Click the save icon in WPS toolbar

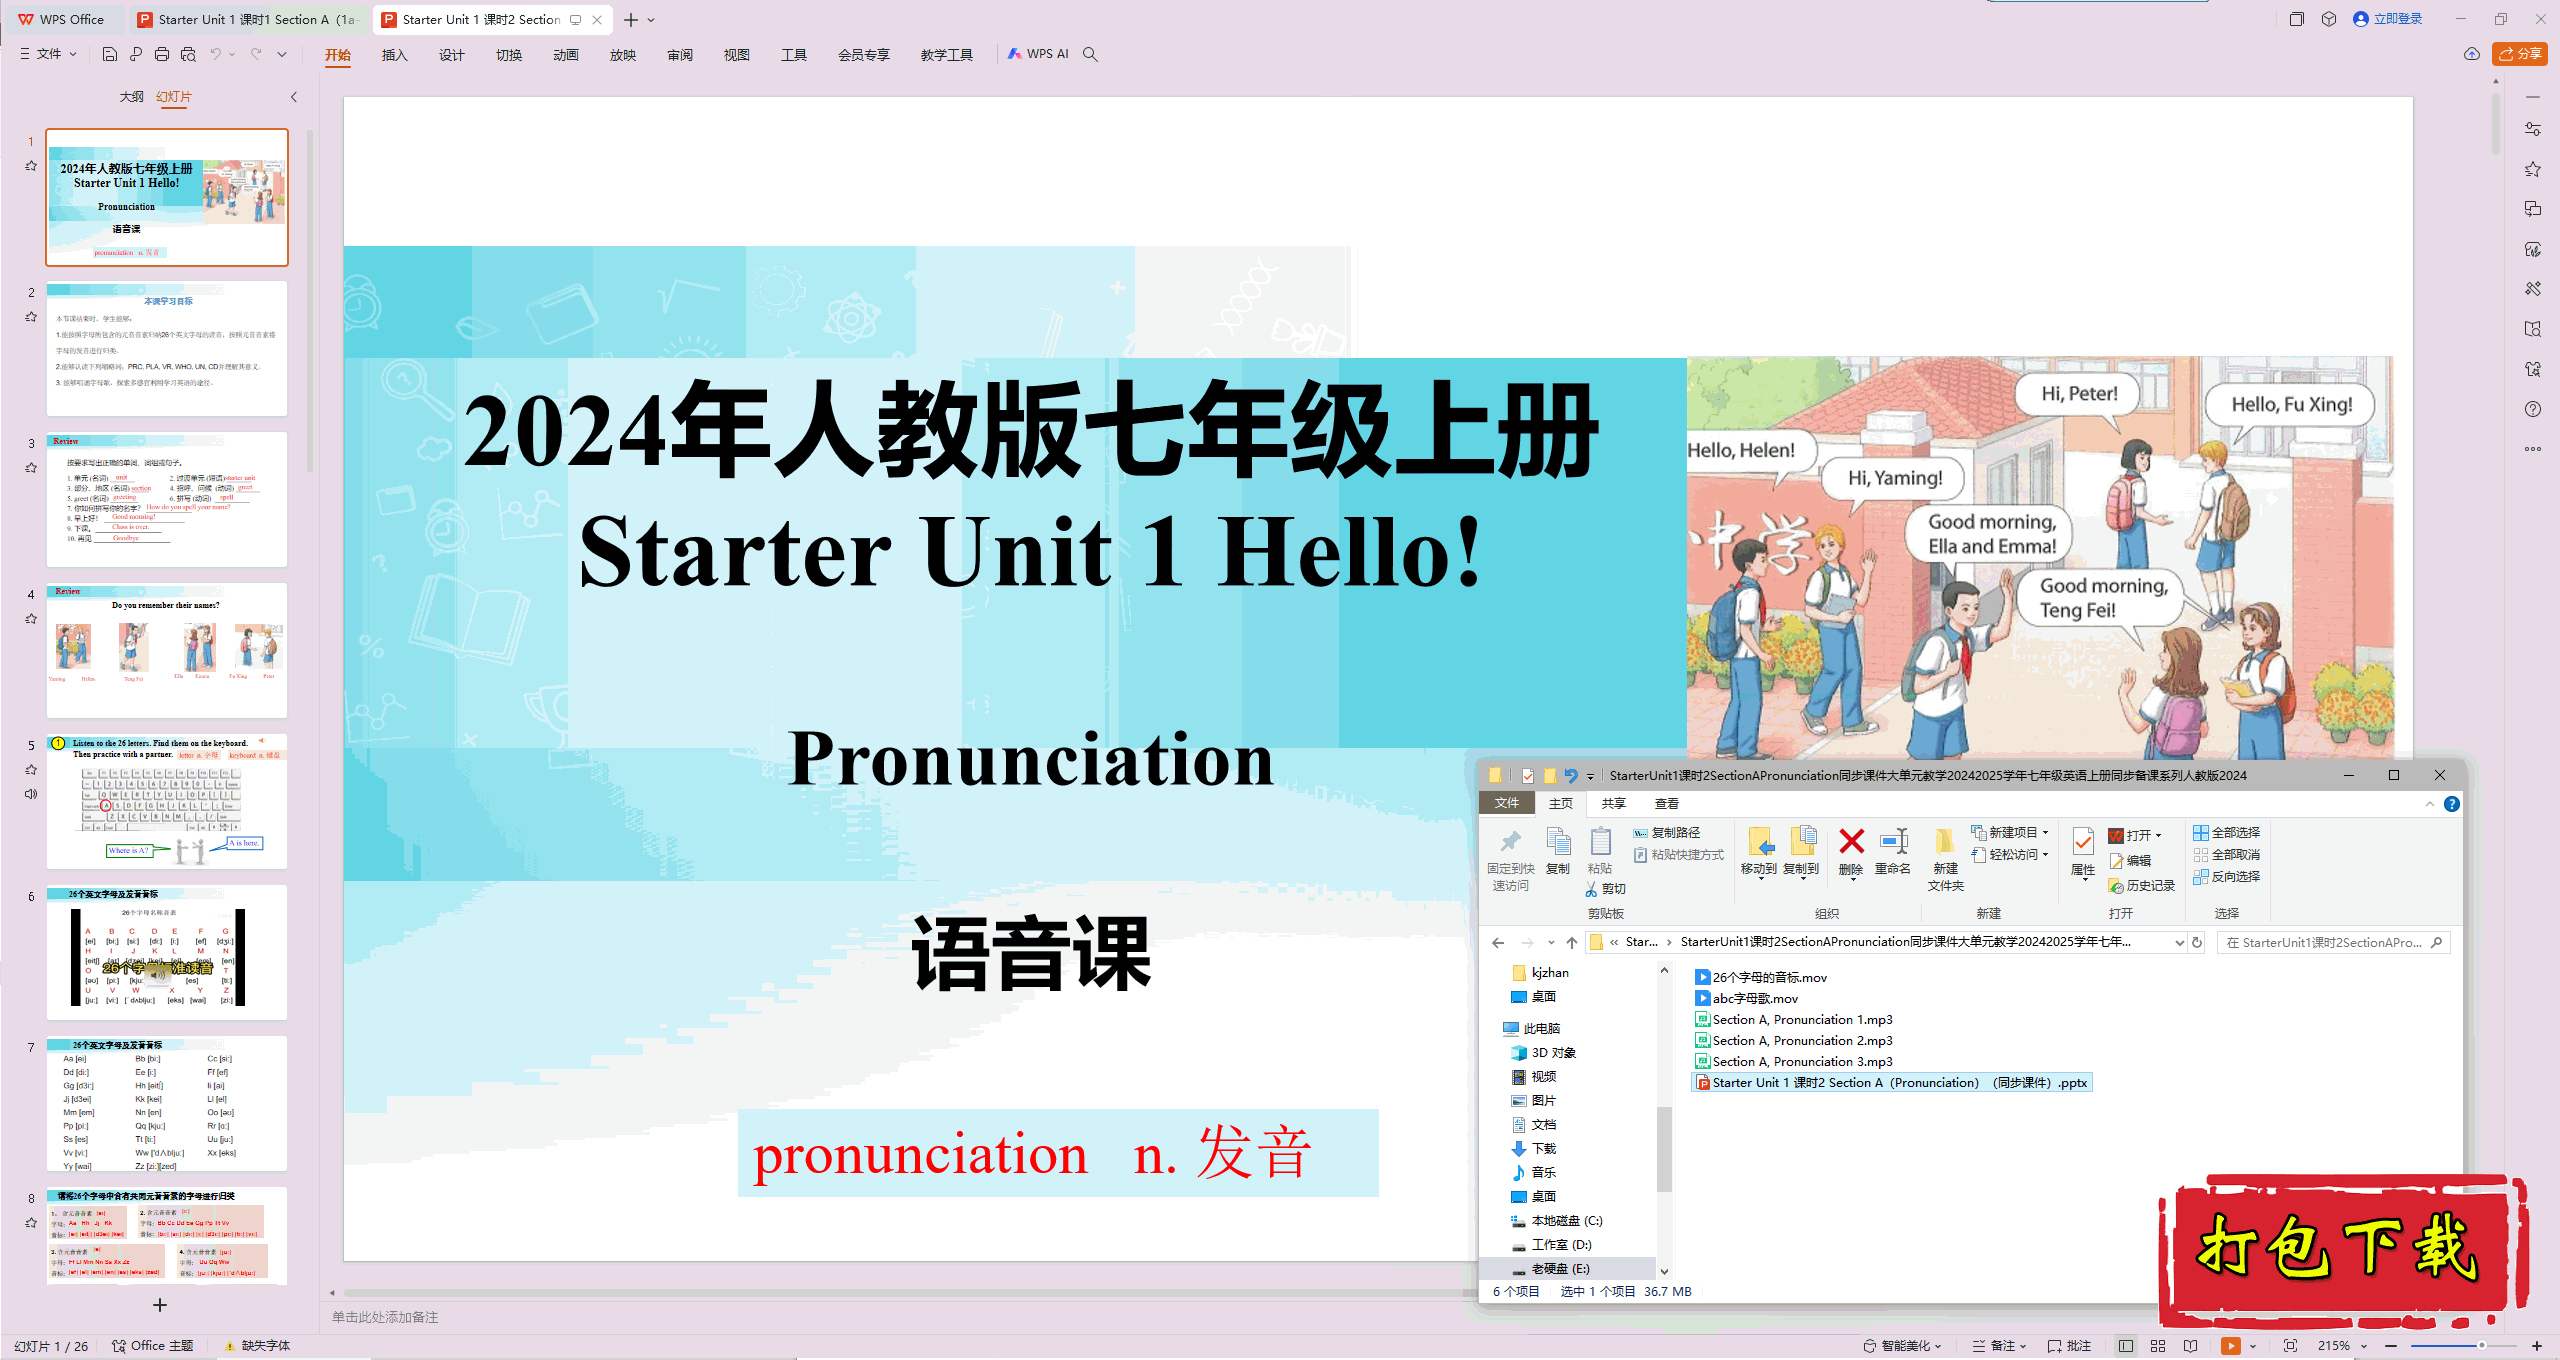(x=110, y=54)
